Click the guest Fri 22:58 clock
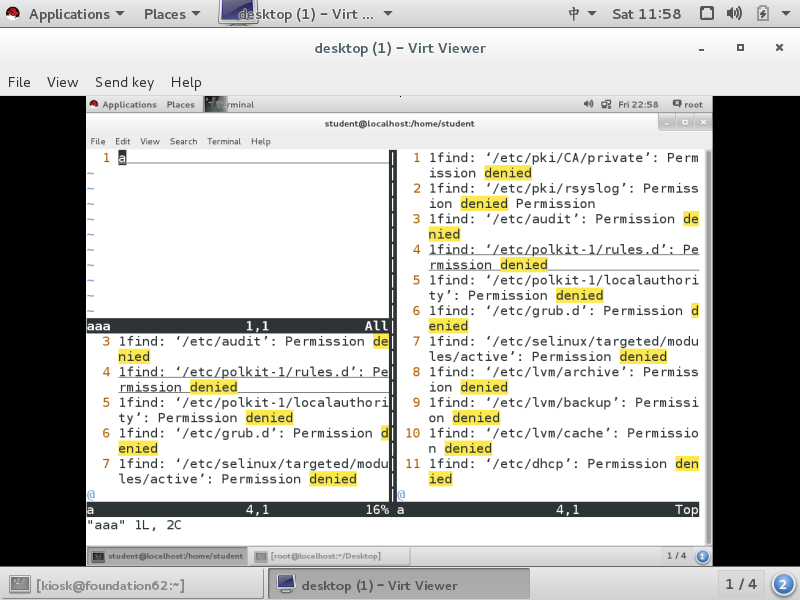Screen dimensions: 800x600 638,105
